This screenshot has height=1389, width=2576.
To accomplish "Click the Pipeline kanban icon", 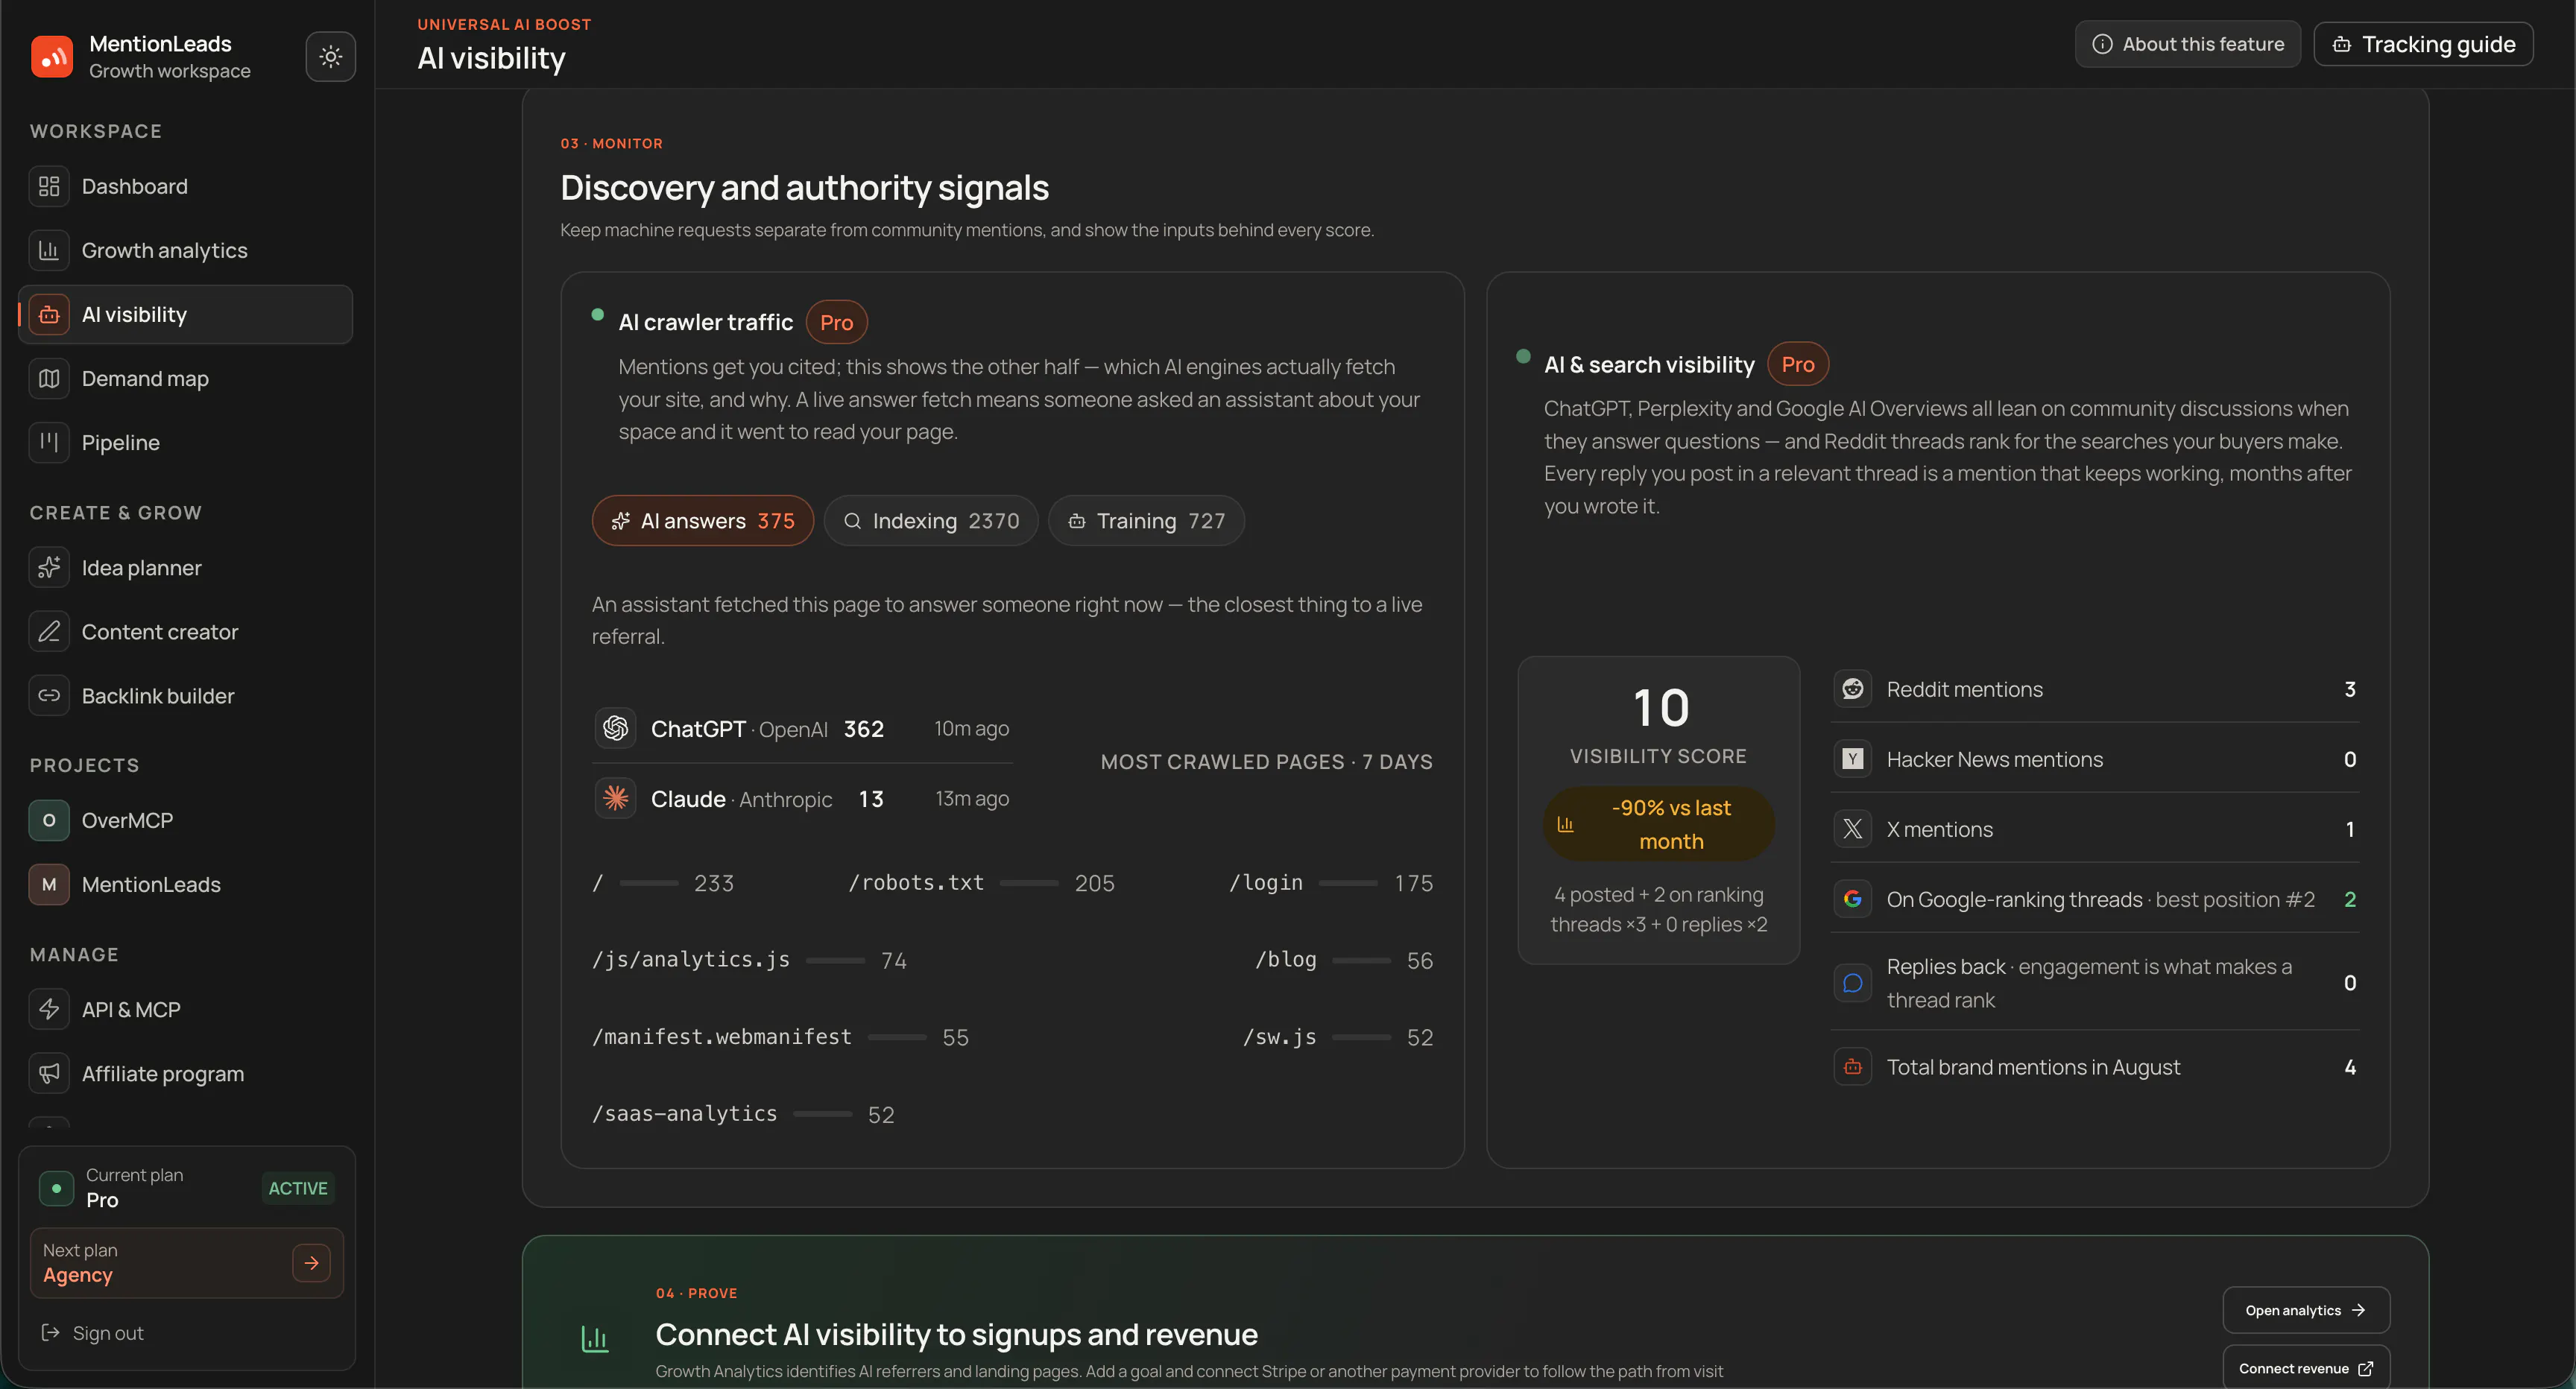I will 49,443.
